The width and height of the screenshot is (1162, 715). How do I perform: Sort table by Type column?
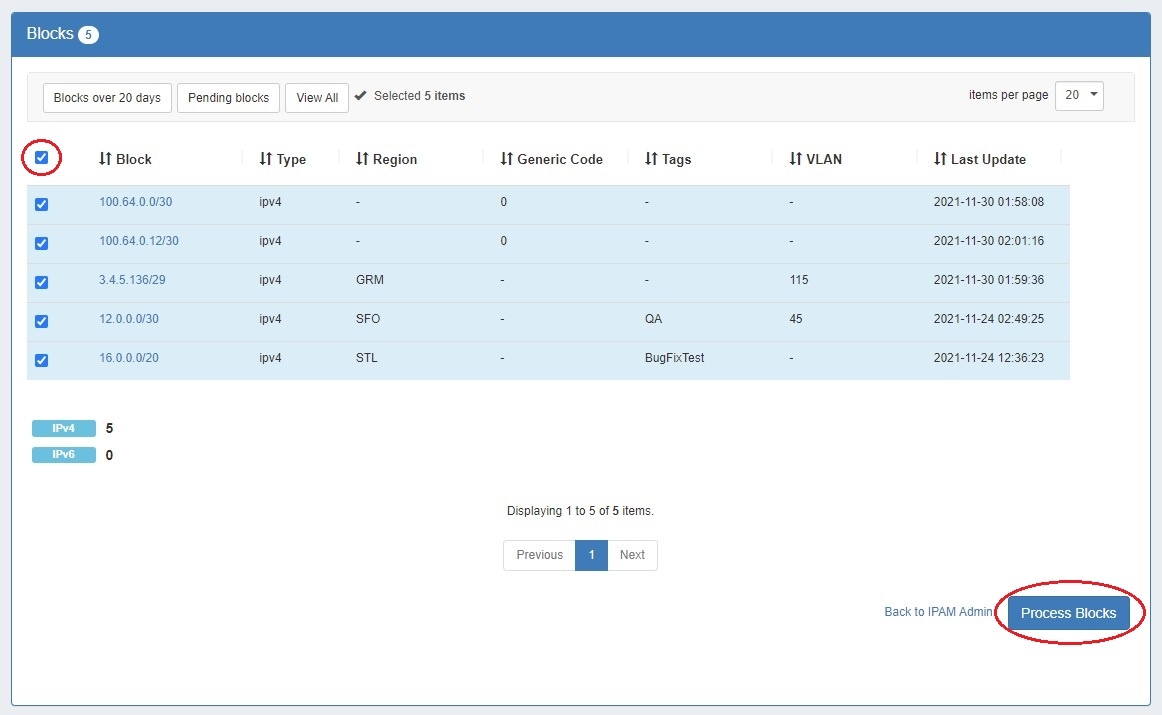282,159
